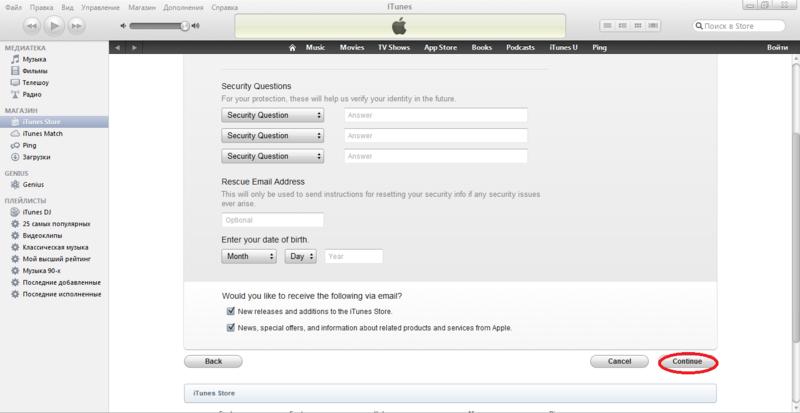Click the search magnifier icon
Image resolution: width=800 pixels, height=413 pixels.
point(699,26)
